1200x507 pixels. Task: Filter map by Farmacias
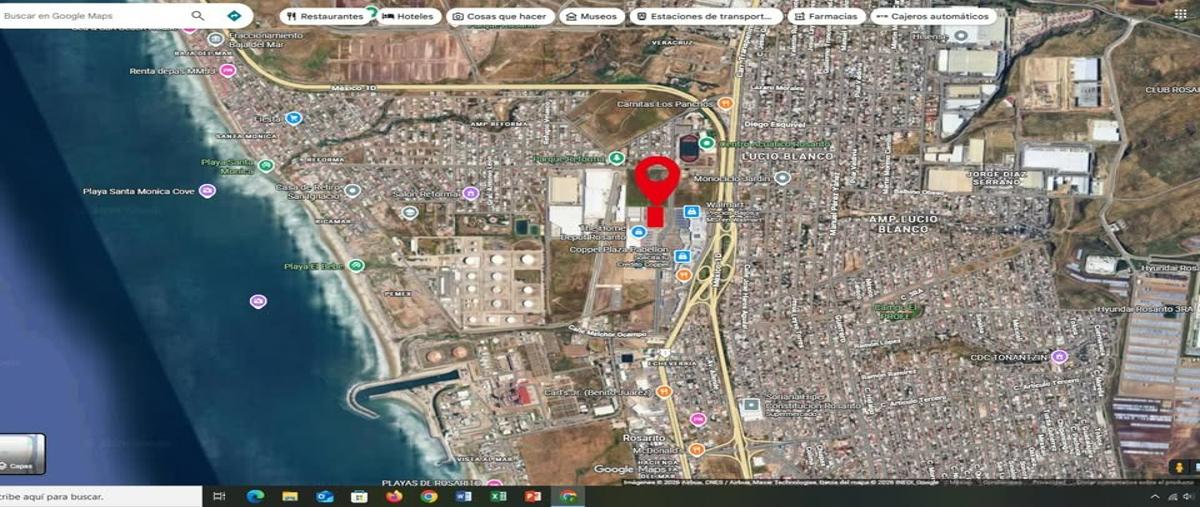[x=826, y=16]
